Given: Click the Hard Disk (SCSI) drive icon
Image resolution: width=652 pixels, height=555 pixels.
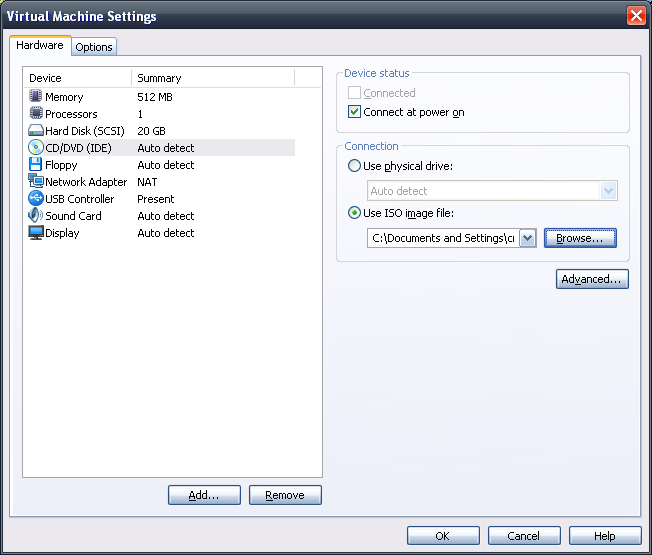Looking at the screenshot, I should (36, 130).
